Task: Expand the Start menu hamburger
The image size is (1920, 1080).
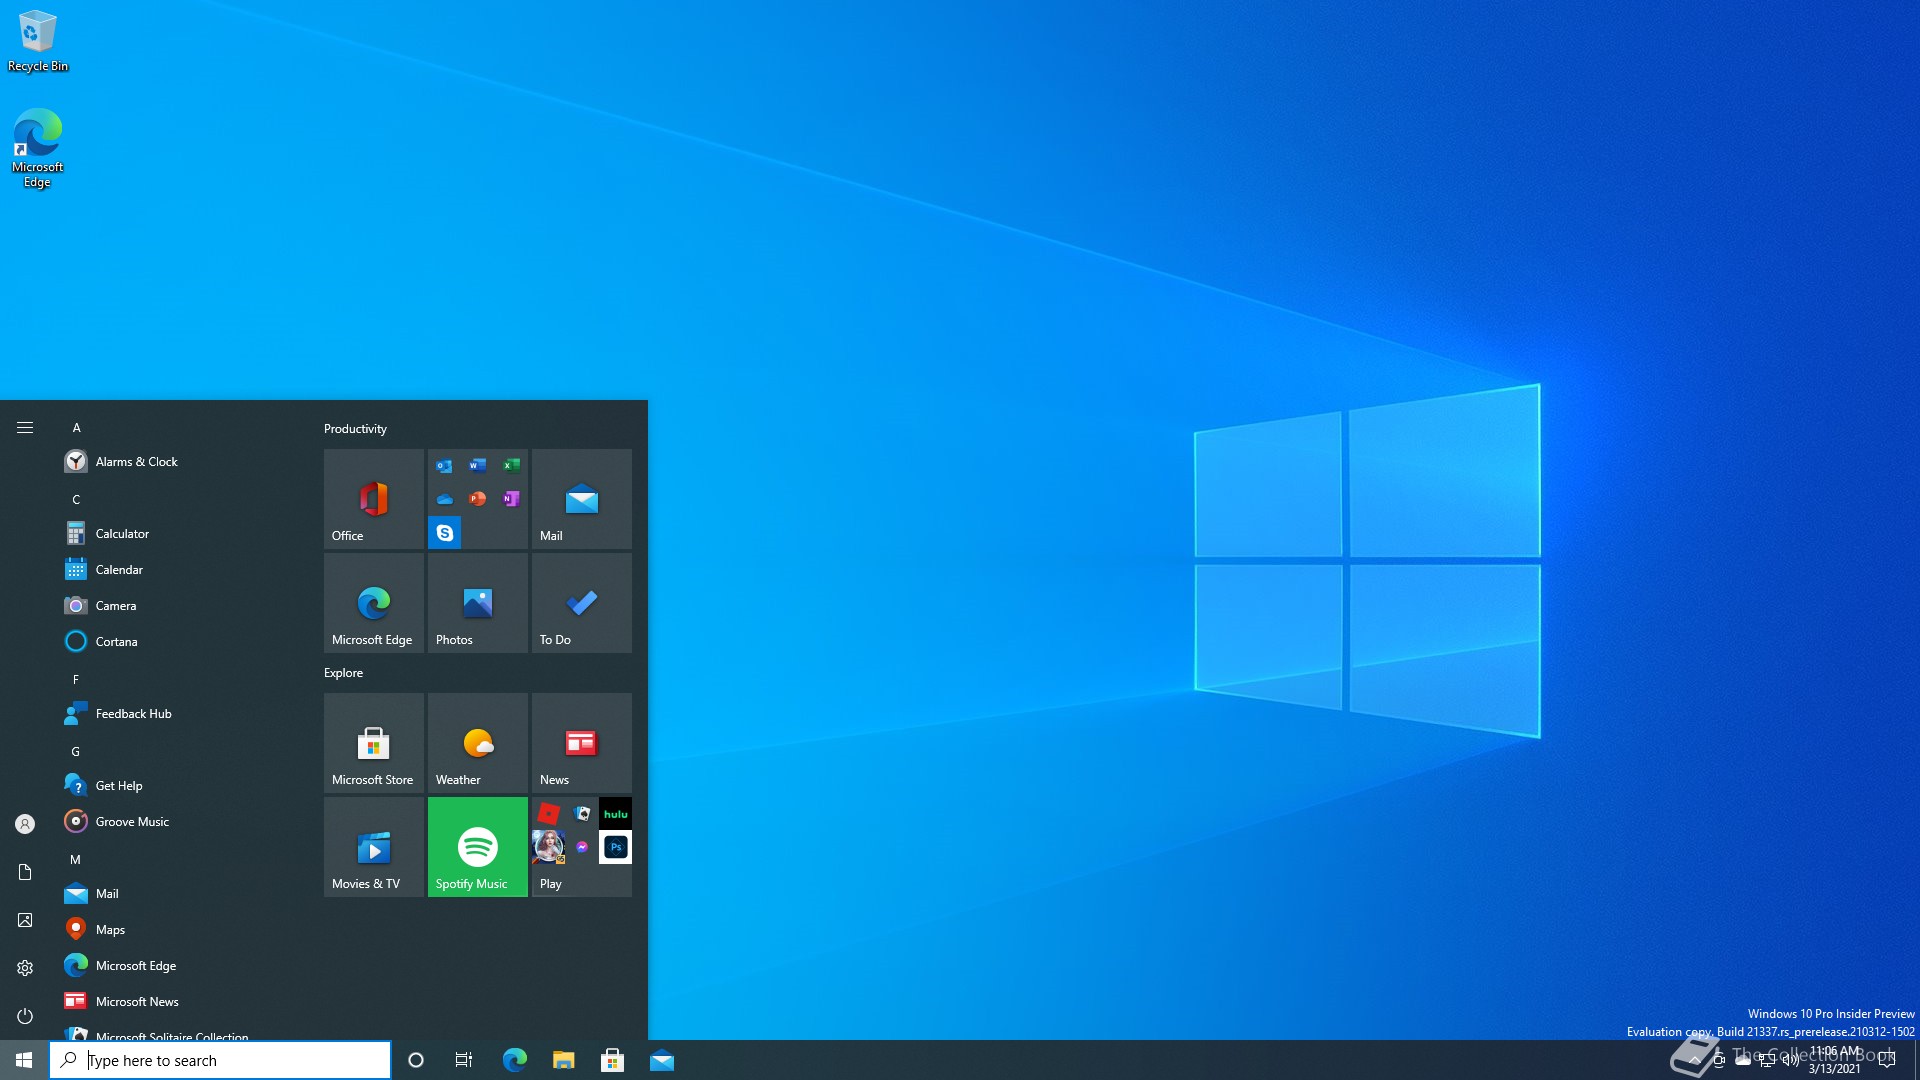Action: pyautogui.click(x=25, y=427)
